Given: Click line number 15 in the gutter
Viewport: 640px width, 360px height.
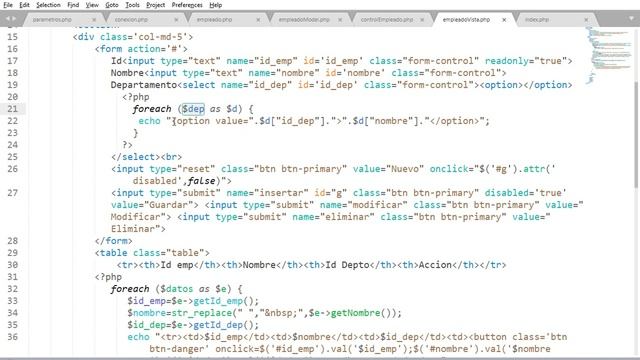Looking at the screenshot, I should (13, 37).
